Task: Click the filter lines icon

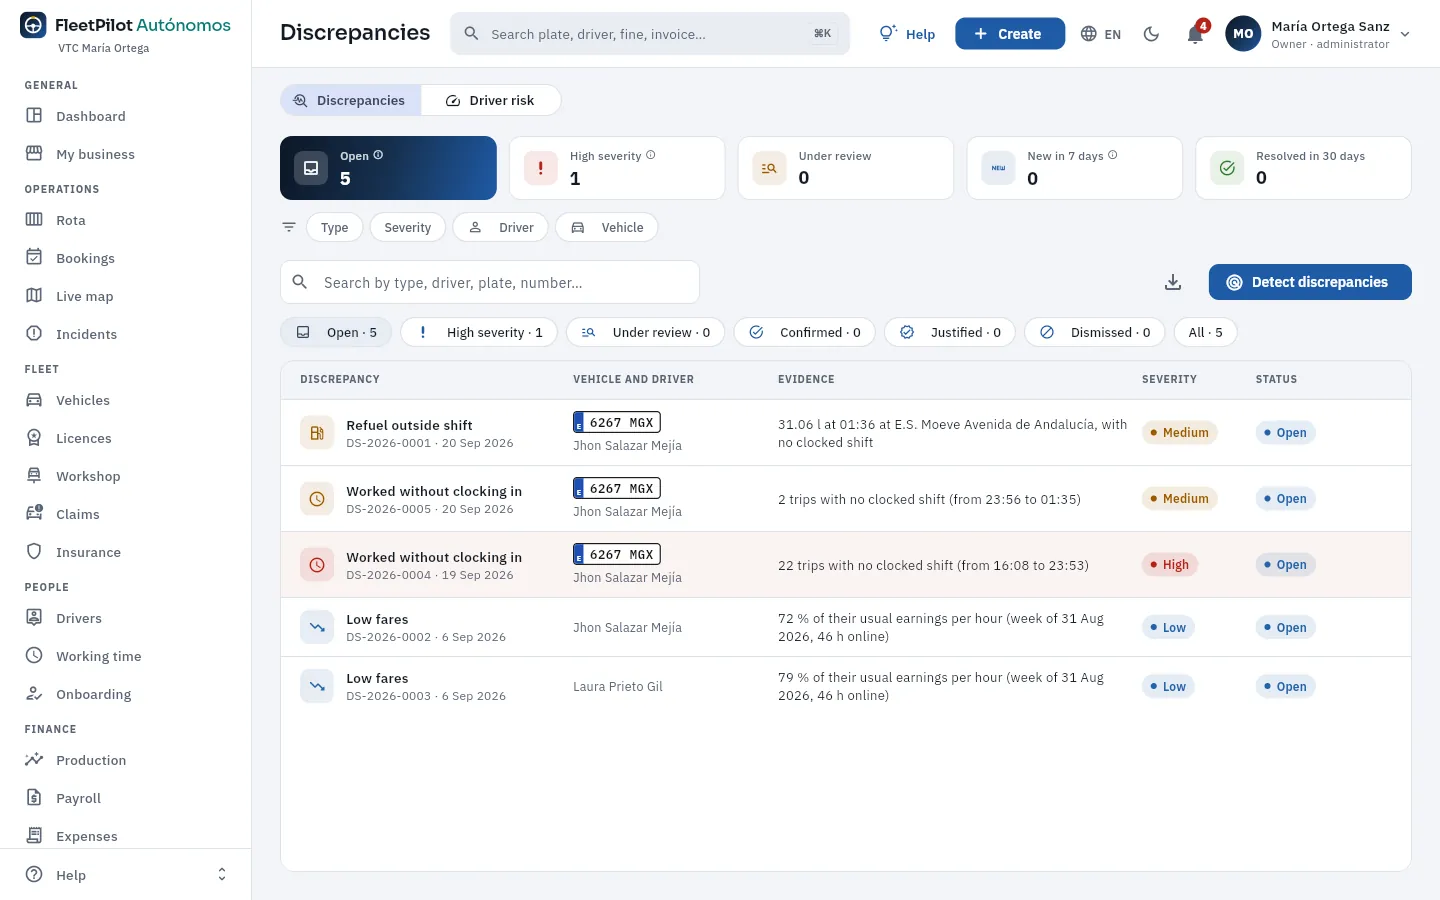Action: tap(289, 227)
